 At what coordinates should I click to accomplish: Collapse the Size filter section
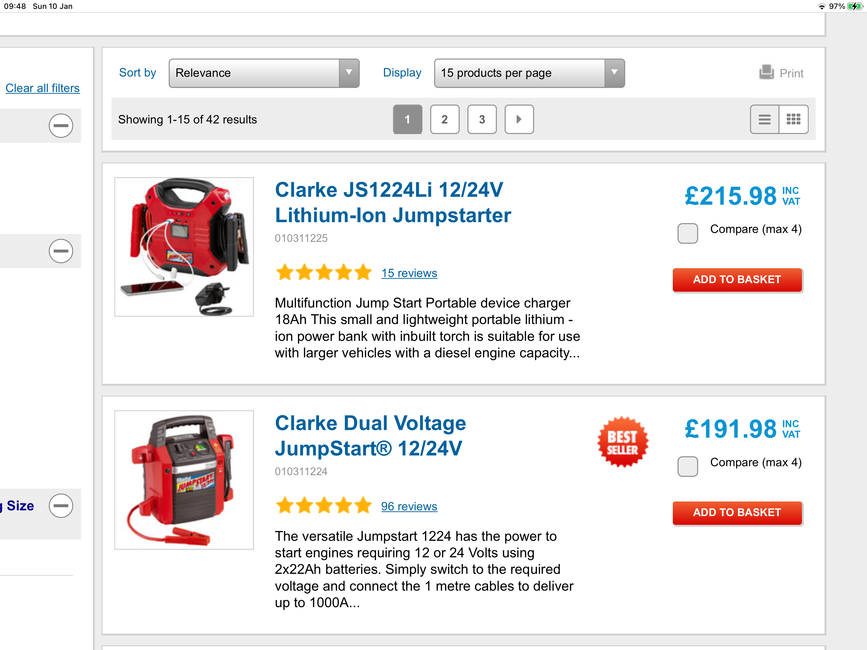click(61, 505)
